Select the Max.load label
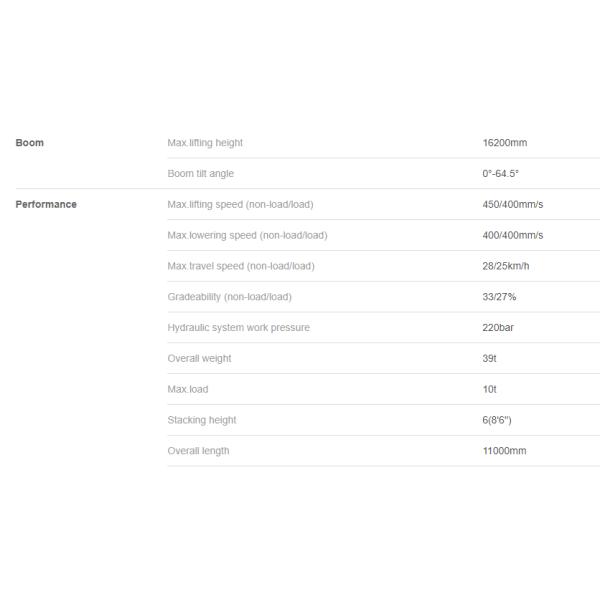 tap(188, 389)
